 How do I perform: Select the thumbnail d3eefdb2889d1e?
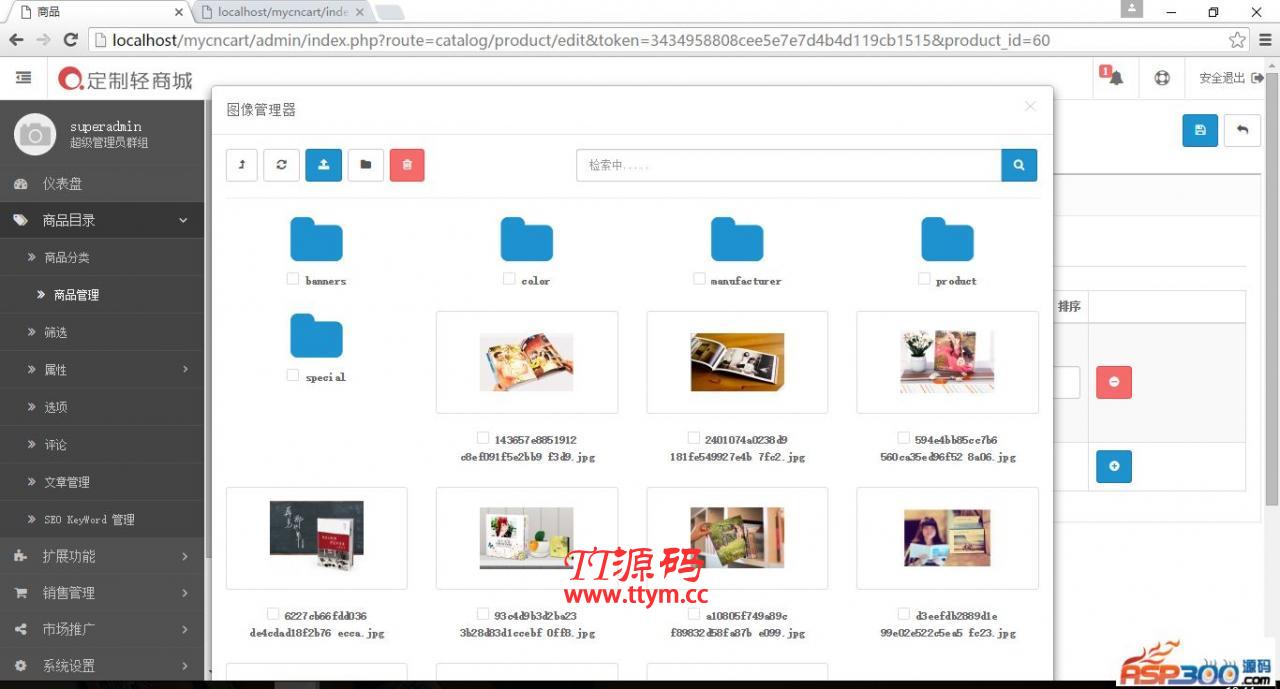pos(947,538)
